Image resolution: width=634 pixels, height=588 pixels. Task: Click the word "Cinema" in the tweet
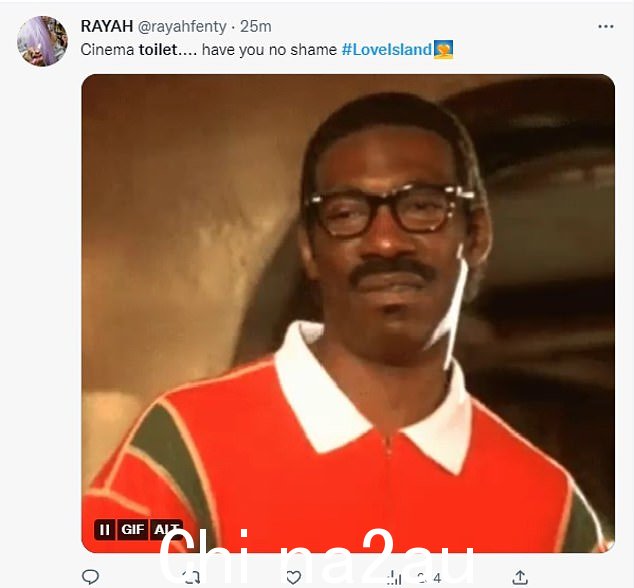[107, 50]
